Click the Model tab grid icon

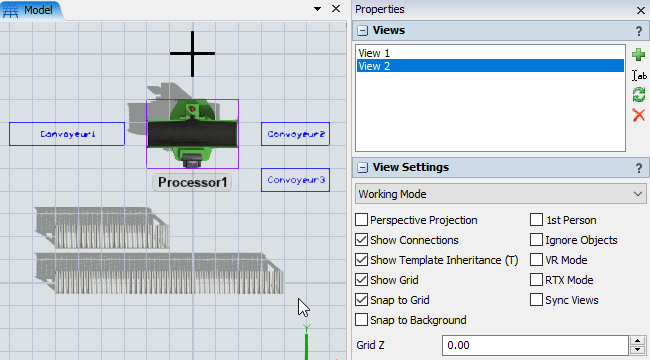tap(10, 10)
